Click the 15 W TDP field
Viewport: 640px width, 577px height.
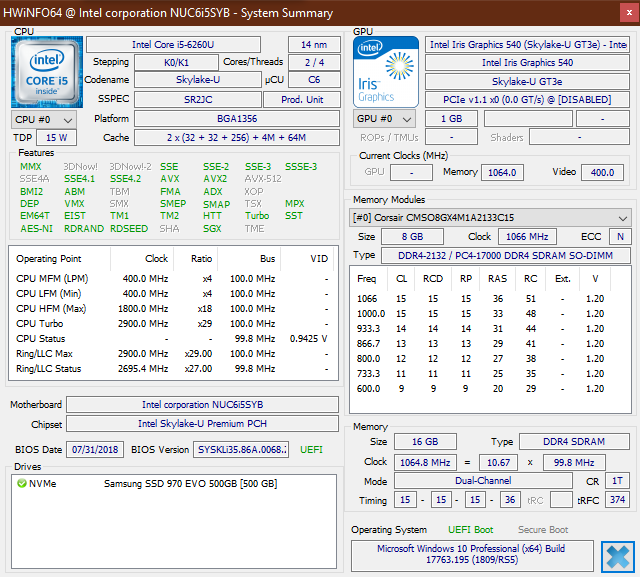click(56, 138)
